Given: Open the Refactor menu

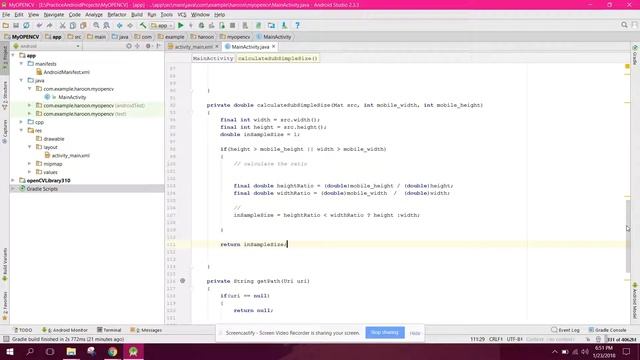Looking at the screenshot, I should (117, 15).
